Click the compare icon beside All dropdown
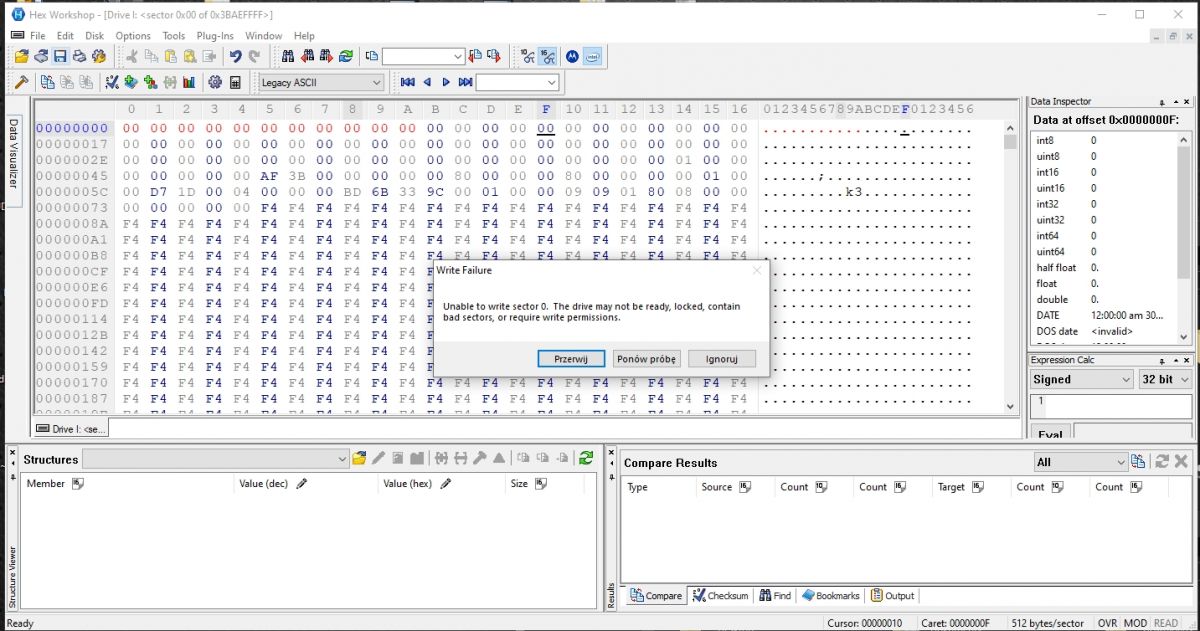The image size is (1200, 631). (1138, 461)
